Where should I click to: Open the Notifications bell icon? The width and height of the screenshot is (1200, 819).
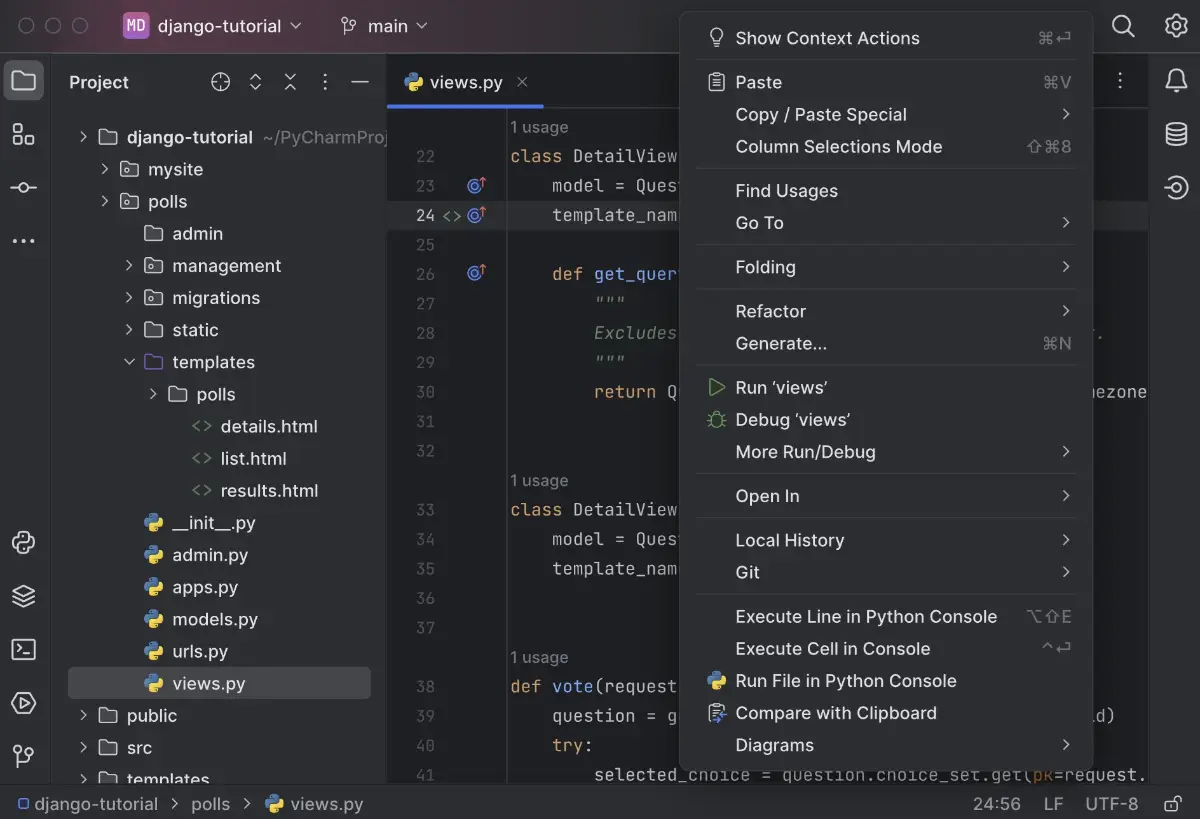click(x=1176, y=81)
